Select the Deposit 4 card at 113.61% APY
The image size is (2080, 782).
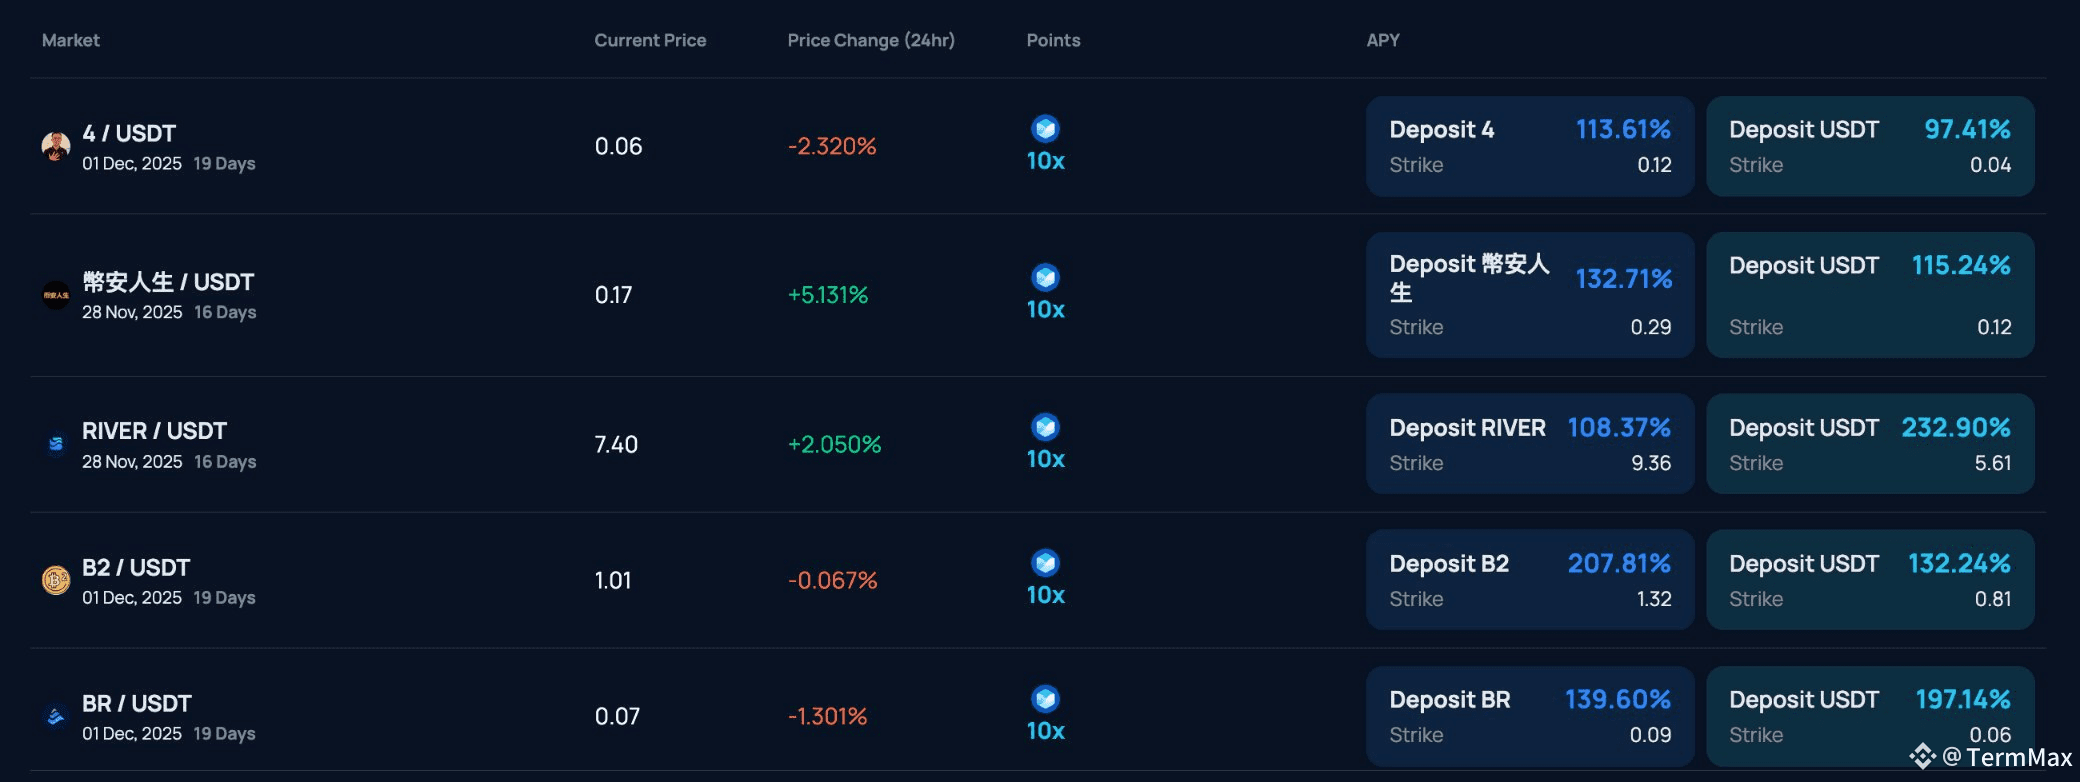(x=1530, y=146)
